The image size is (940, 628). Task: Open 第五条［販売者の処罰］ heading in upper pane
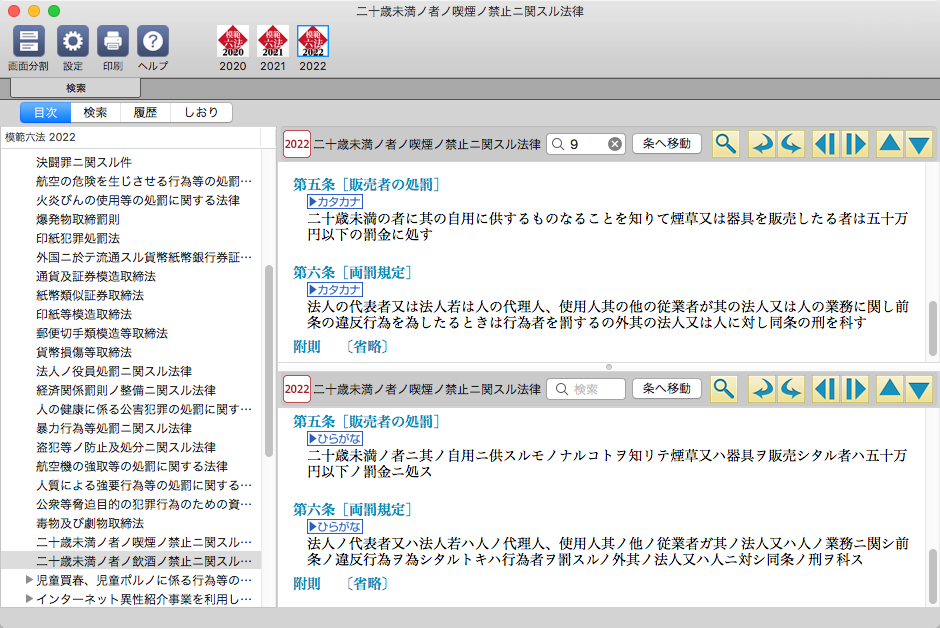coord(367,185)
